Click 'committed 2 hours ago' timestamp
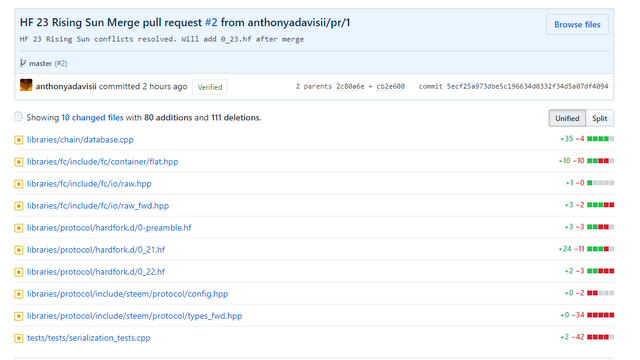Image resolution: width=640 pixels, height=360 pixels. click(143, 86)
